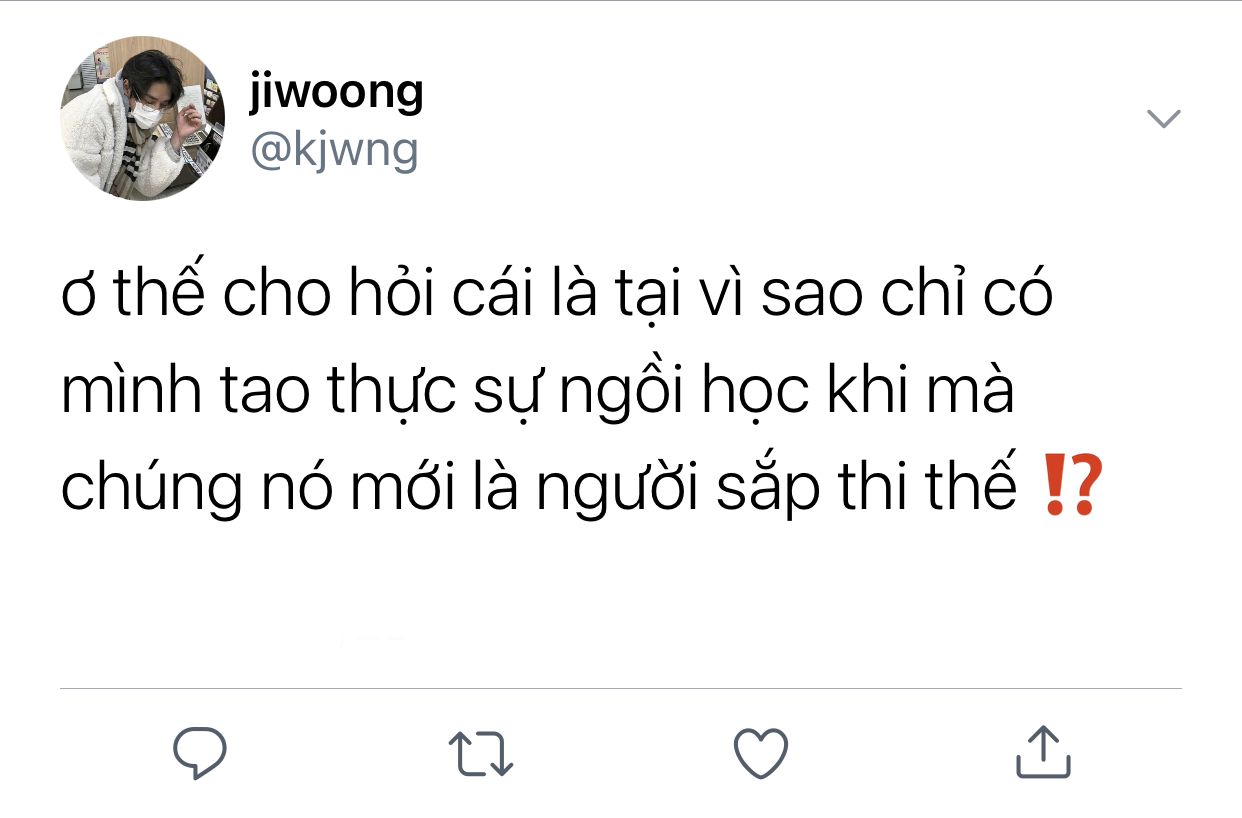
Task: Open the share sheet via upload arrow icon
Action: click(1044, 752)
